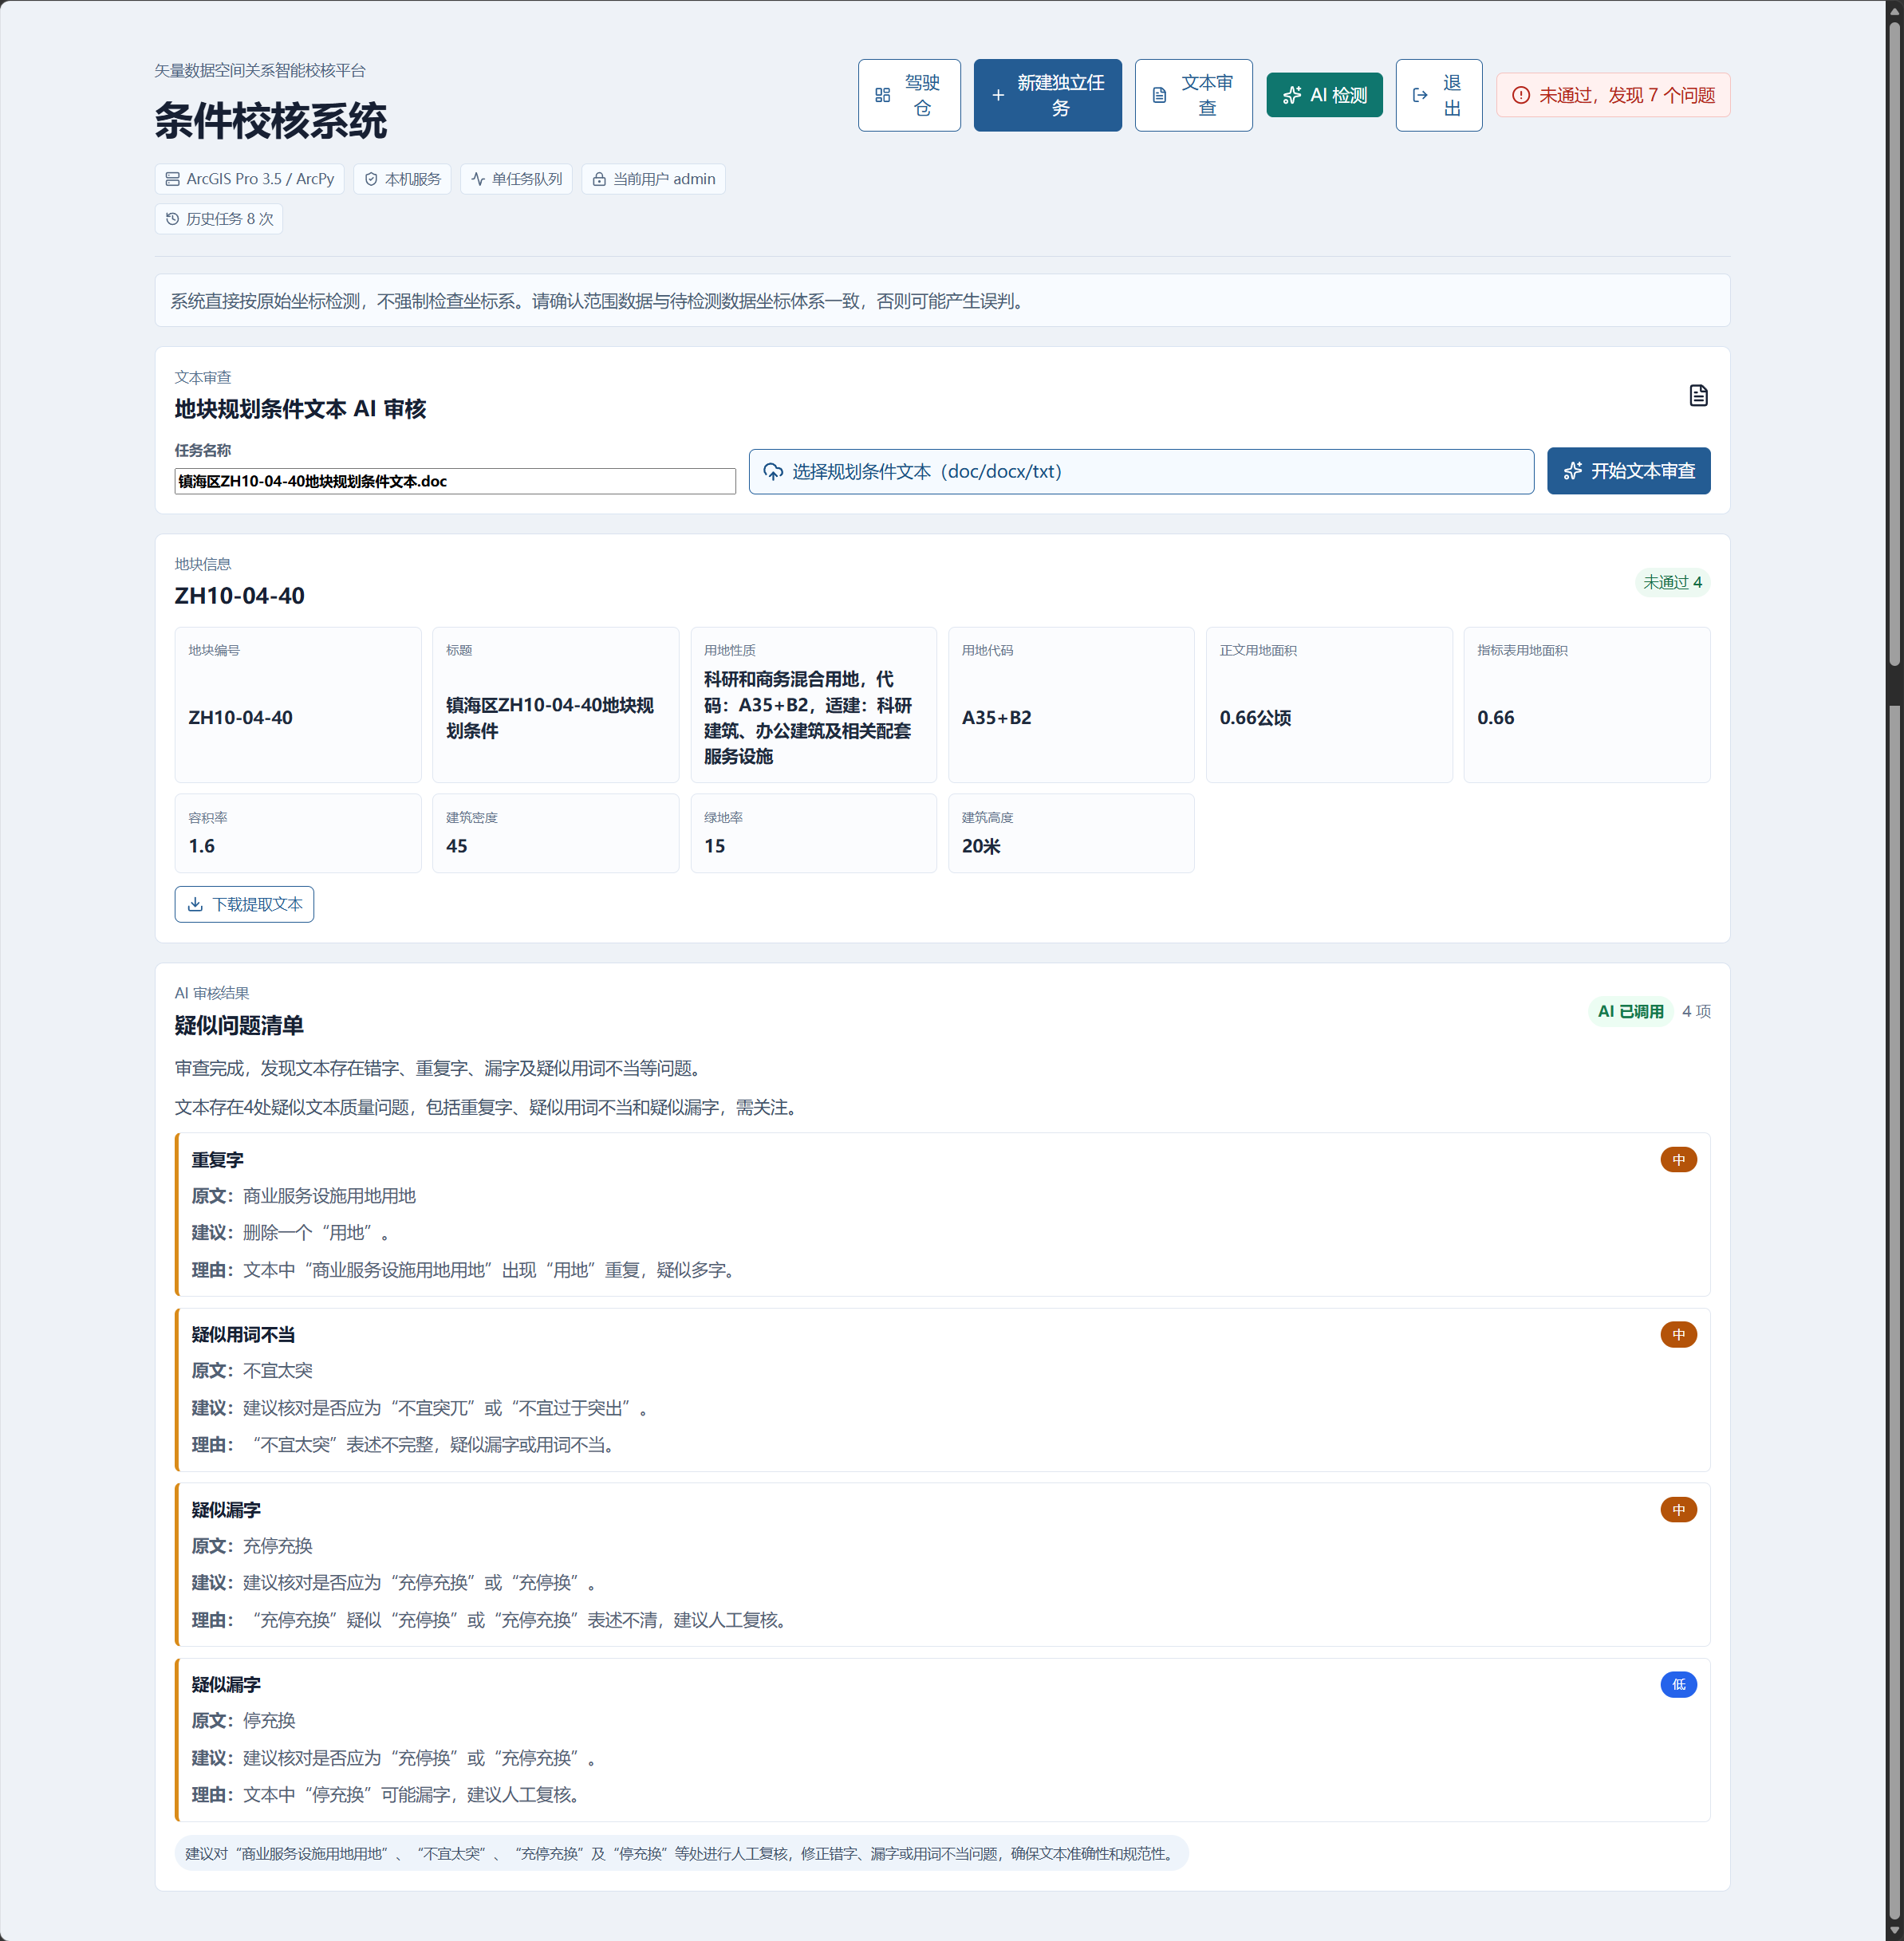The width and height of the screenshot is (1904, 1941).
Task: Click the history clock icon
Action: [x=172, y=219]
